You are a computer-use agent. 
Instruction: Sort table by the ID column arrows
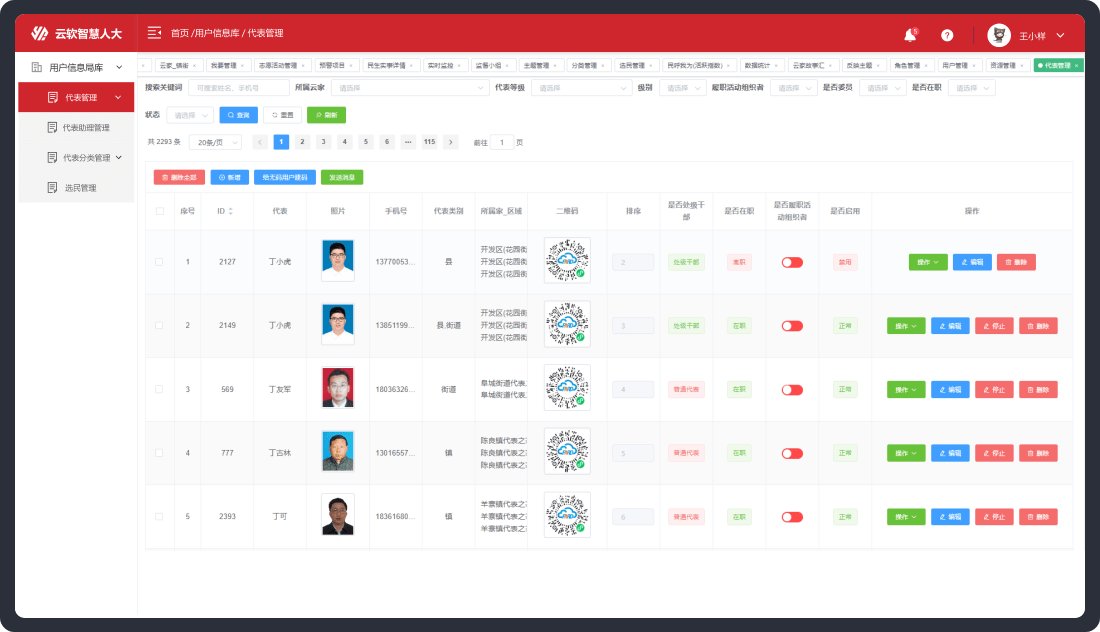pos(231,211)
